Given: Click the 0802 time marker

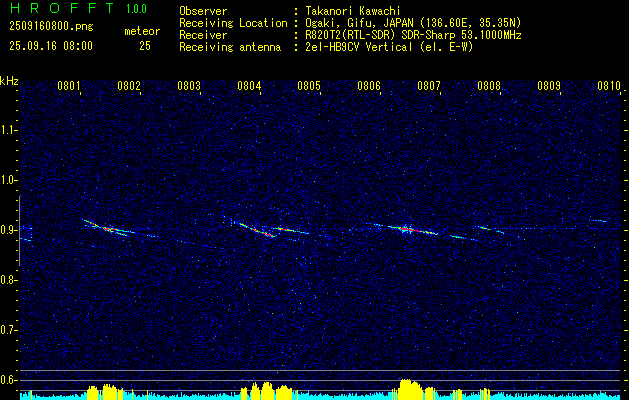Looking at the screenshot, I should (129, 86).
